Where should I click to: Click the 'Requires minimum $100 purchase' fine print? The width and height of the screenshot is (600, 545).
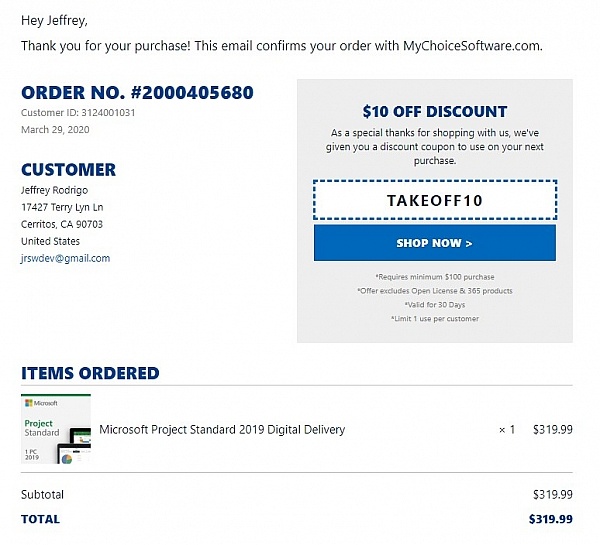434,277
